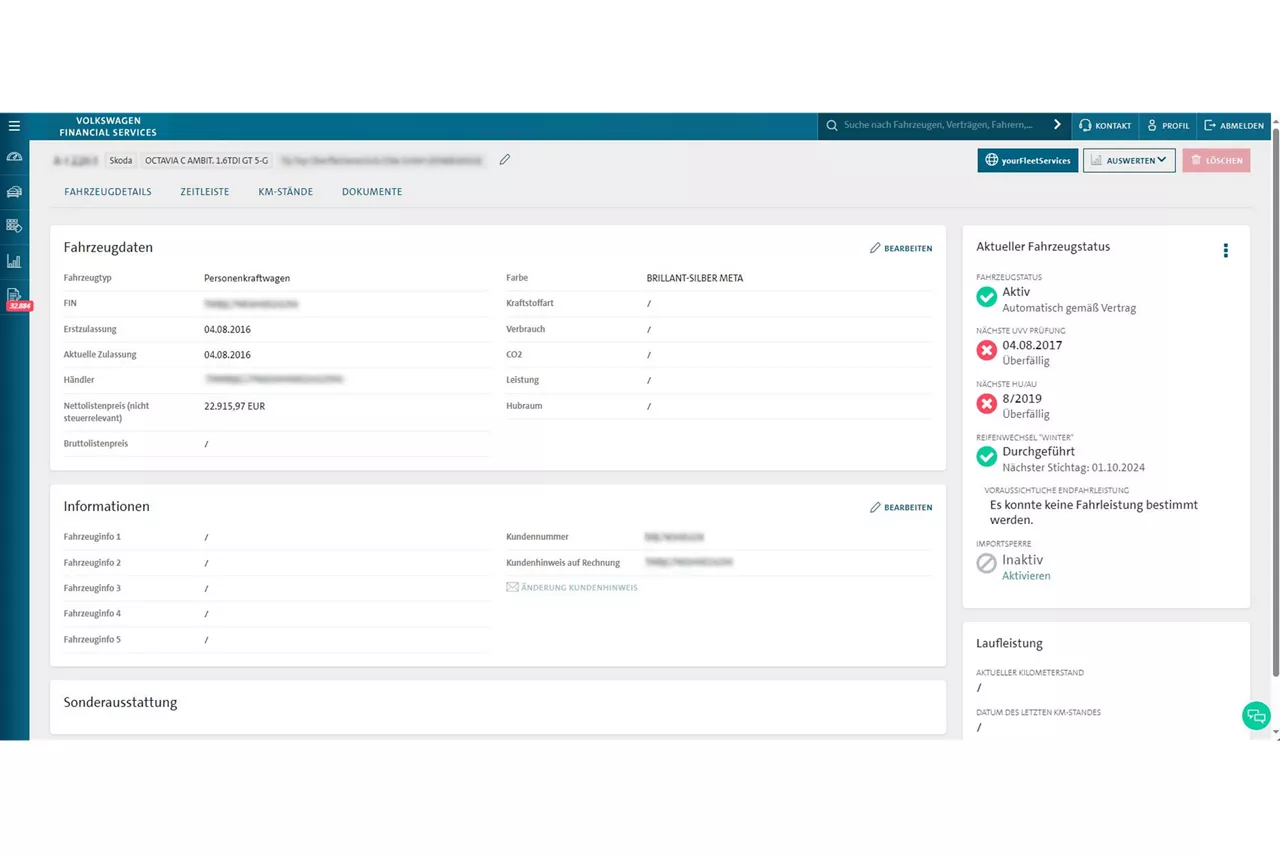Image resolution: width=1280 pixels, height=854 pixels.
Task: Click the bar chart reports sidebar icon
Action: click(14, 261)
